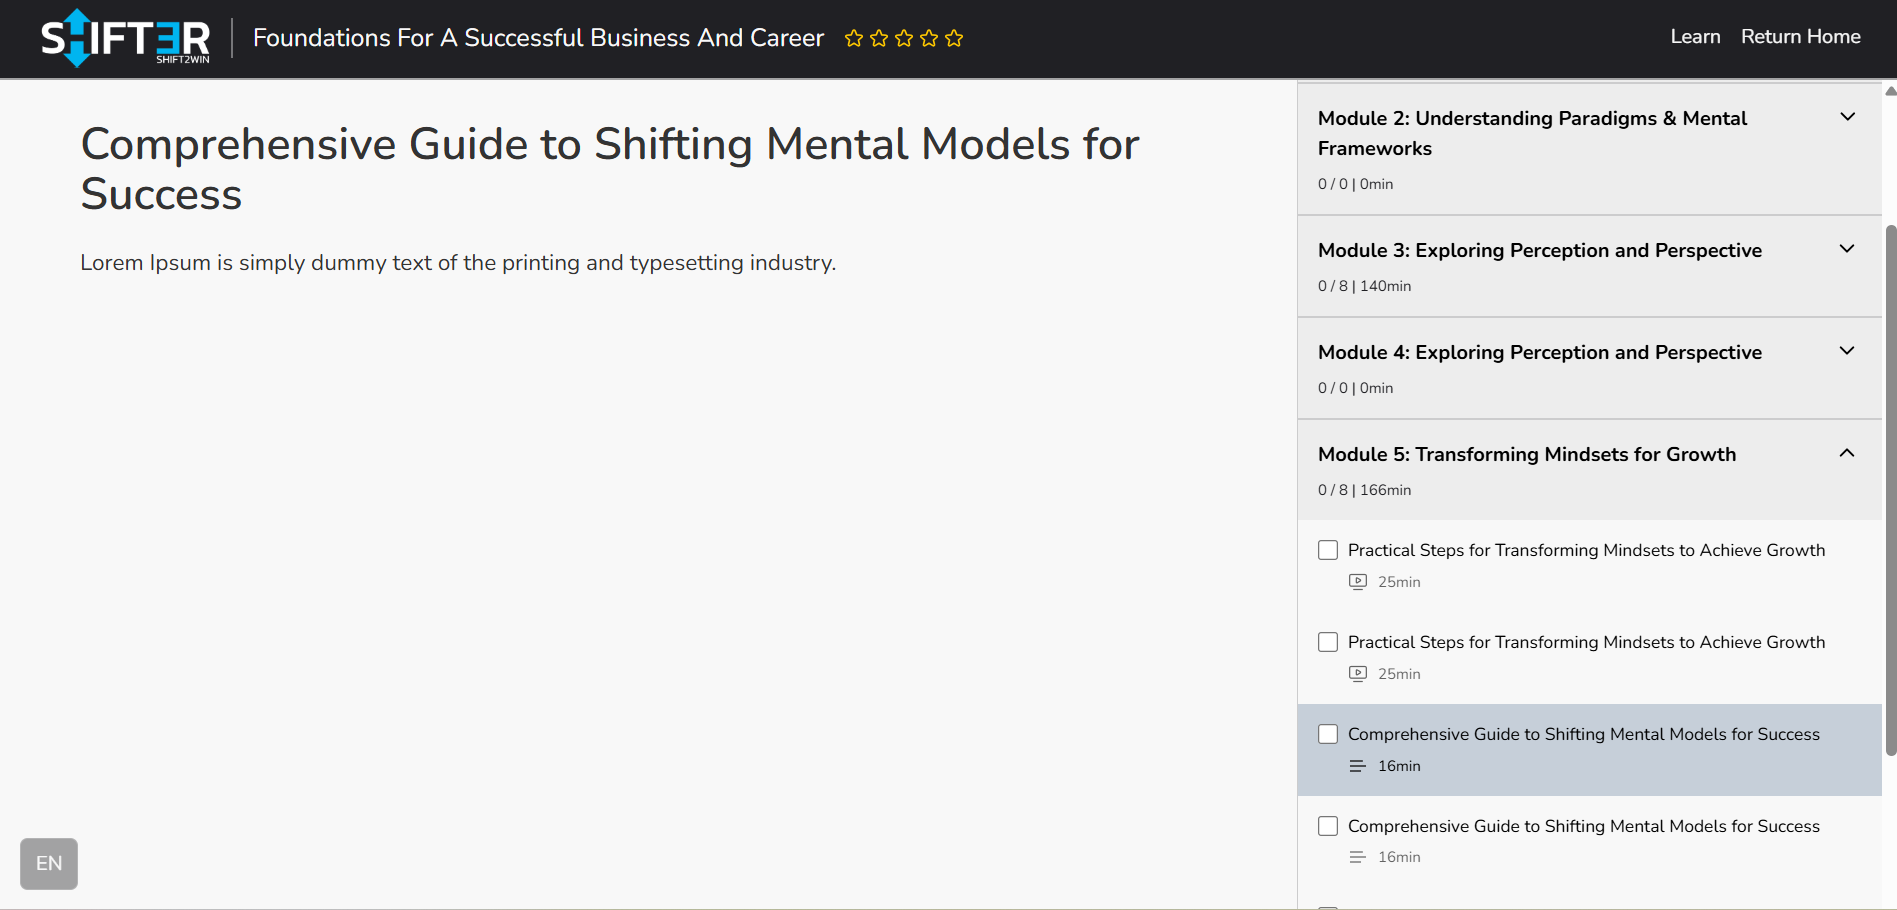
Task: Collapse Module 5 Transforming Mindsets section
Action: tap(1847, 453)
